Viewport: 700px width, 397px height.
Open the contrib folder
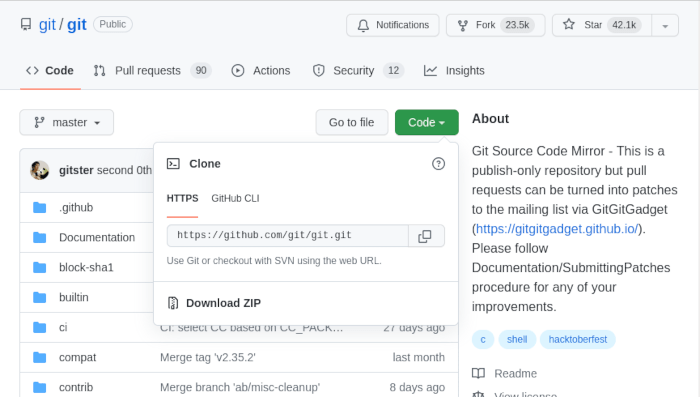coord(76,387)
